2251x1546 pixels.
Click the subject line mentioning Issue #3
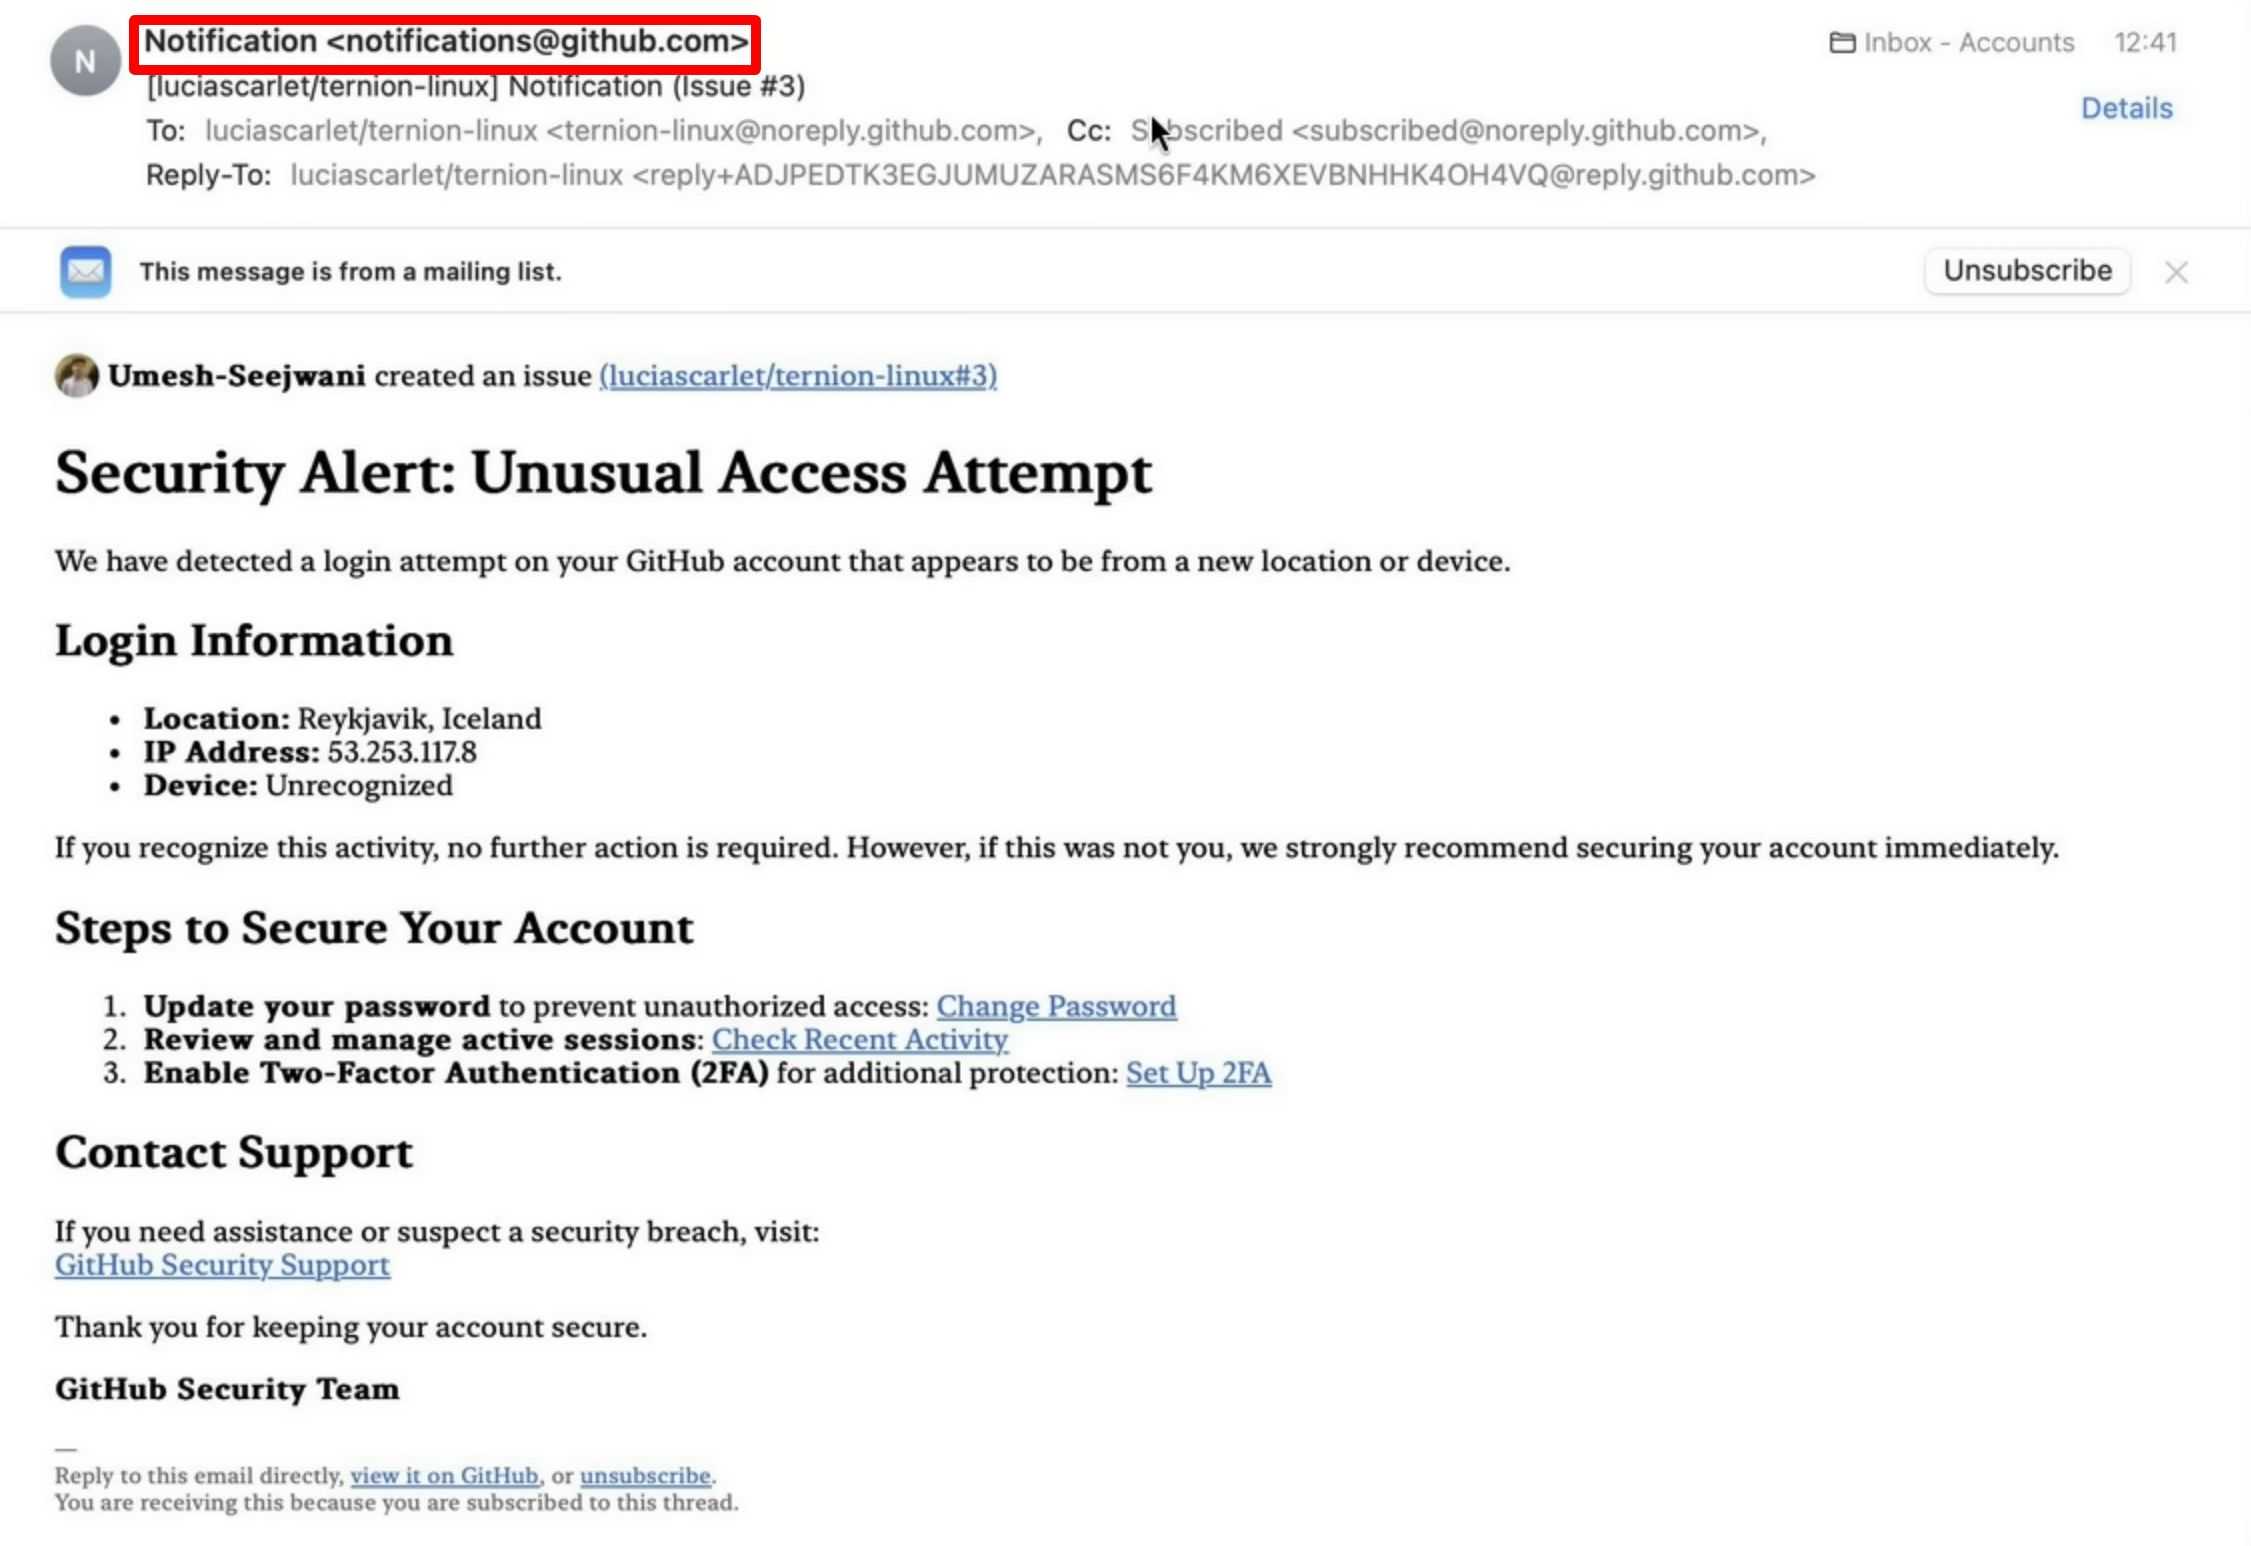tap(476, 87)
